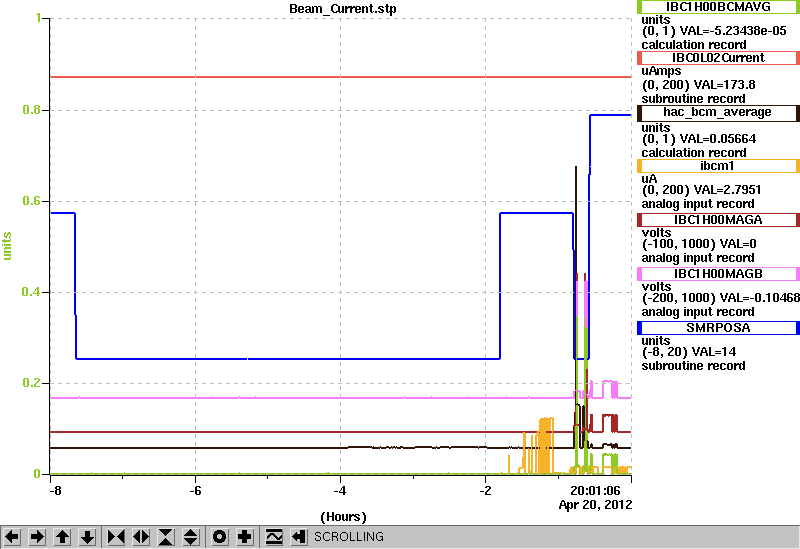The height and width of the screenshot is (549, 800).
Task: Click the 0.8 y-axis tick label
Action: 31,110
